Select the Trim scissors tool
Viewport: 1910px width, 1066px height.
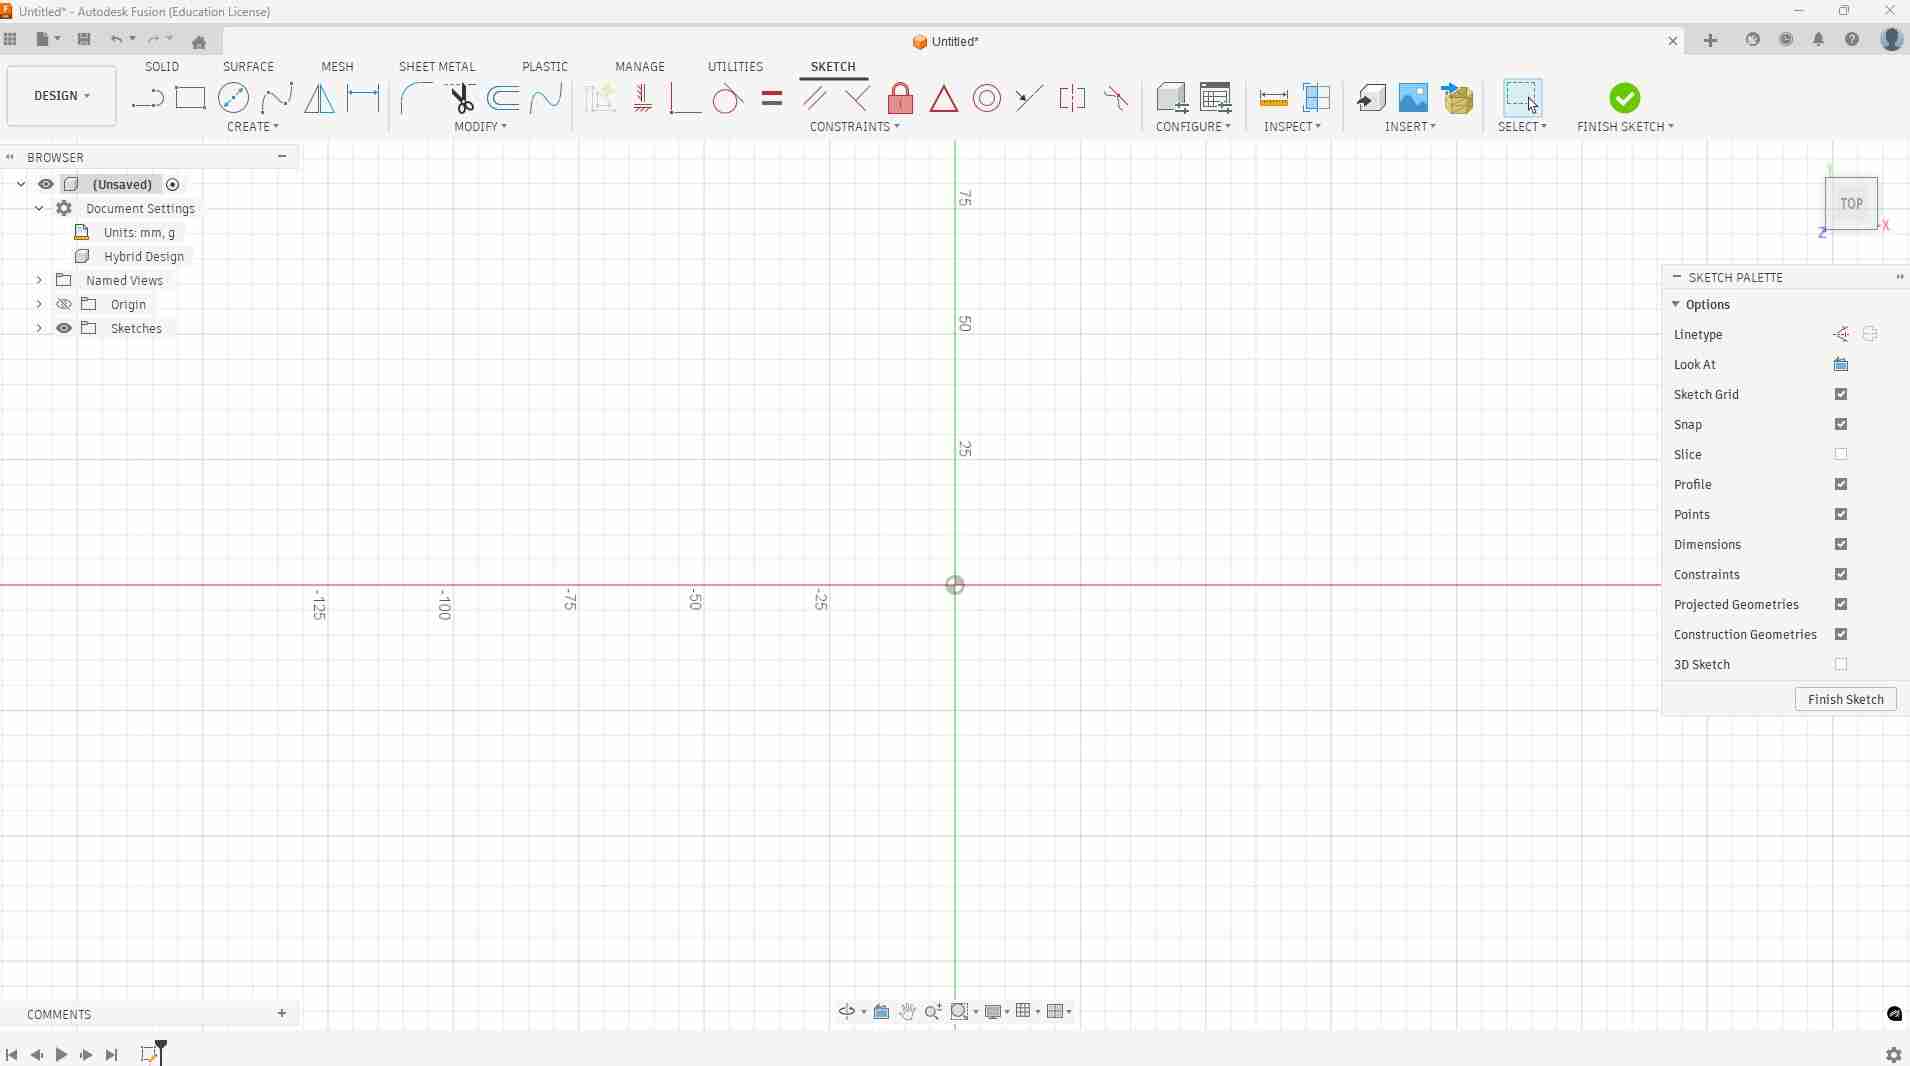pyautogui.click(x=461, y=98)
